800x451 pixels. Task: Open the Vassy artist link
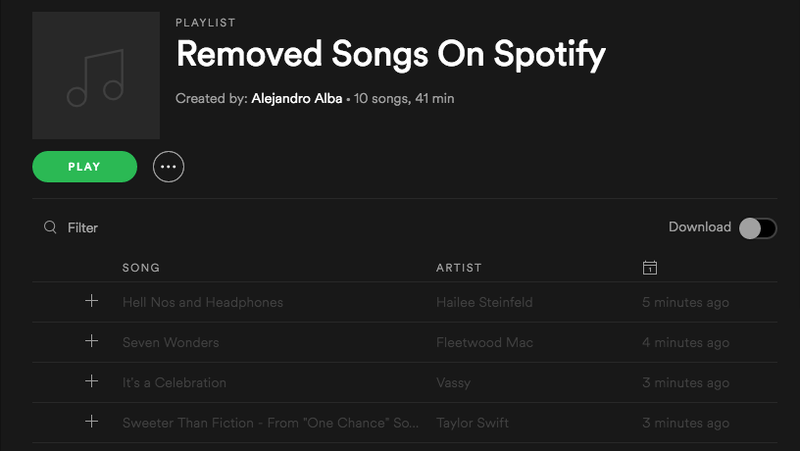pyautogui.click(x=453, y=383)
